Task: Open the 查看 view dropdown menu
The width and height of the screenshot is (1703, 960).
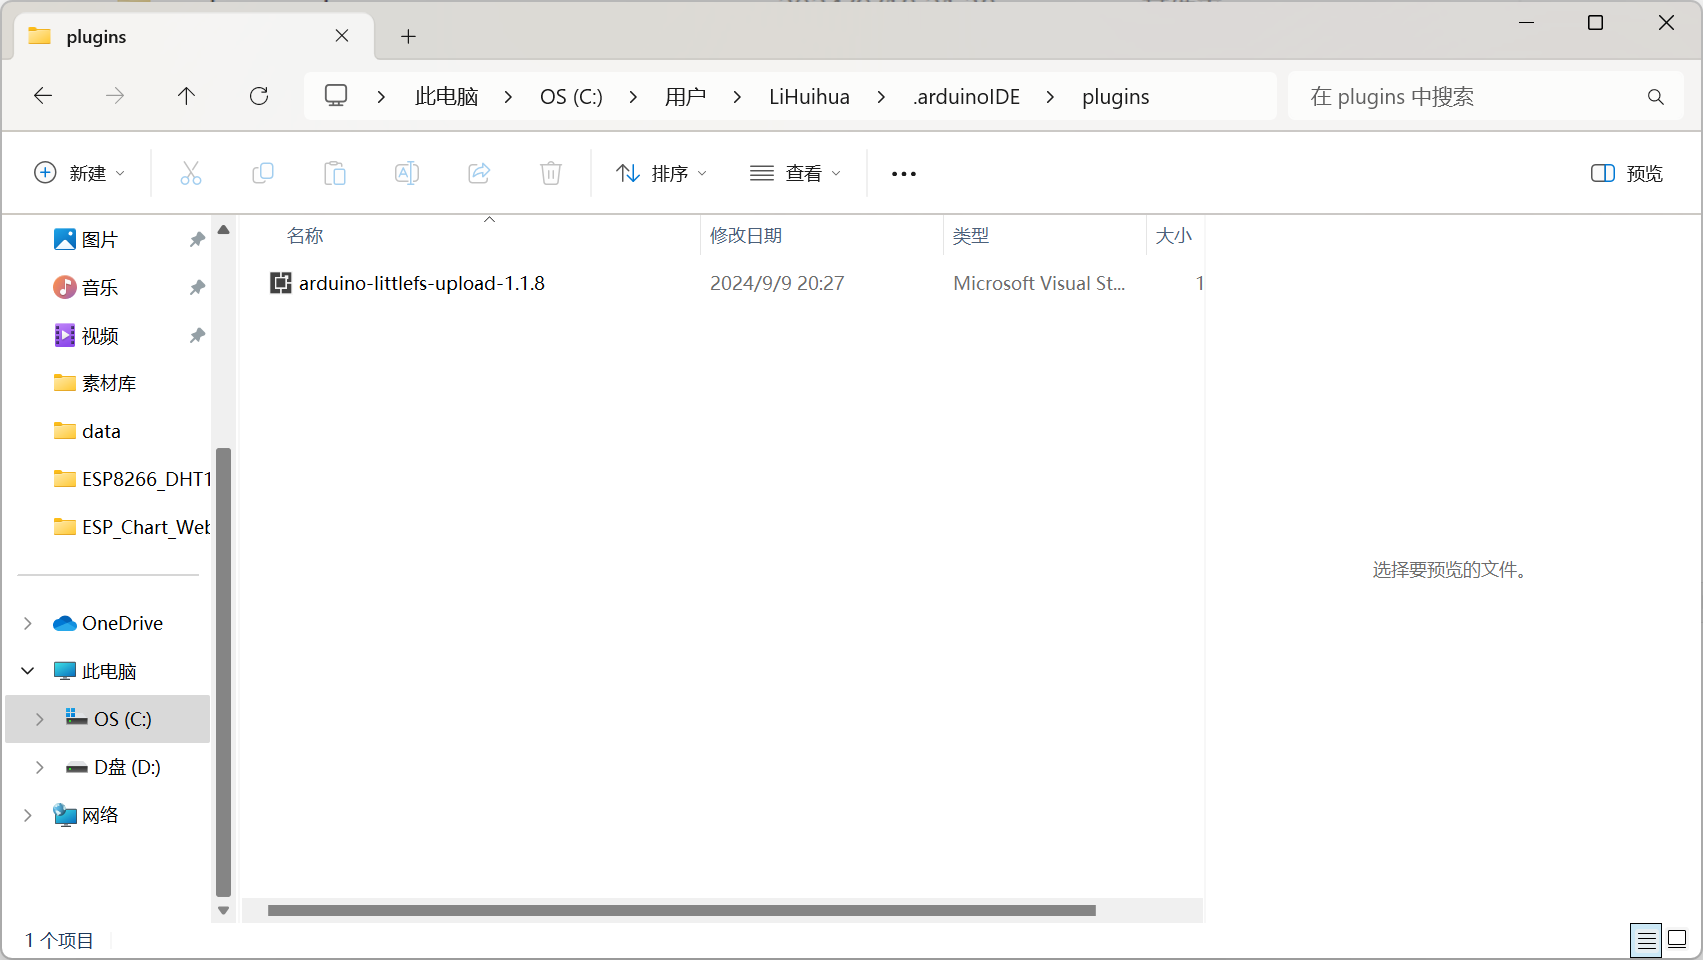Action: coord(796,173)
